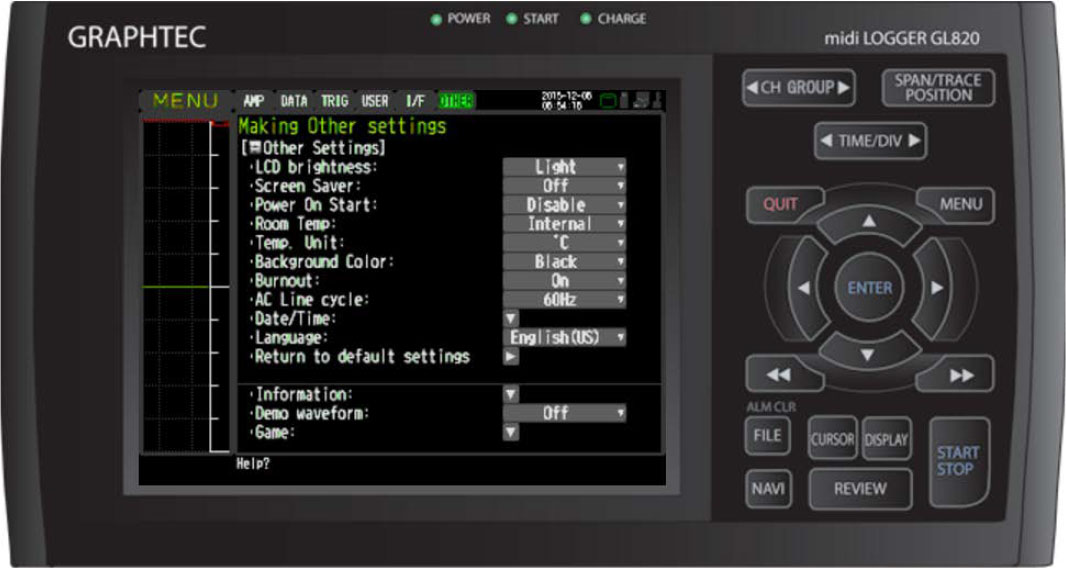This screenshot has height=568, width=1066.
Task: Switch to the I/F tab
Action: (415, 101)
